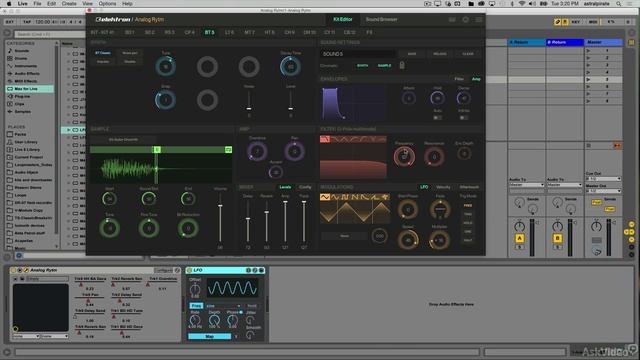Open the Y-axis parameter dropdown under XY pad
The image size is (640, 360).
pos(55,336)
